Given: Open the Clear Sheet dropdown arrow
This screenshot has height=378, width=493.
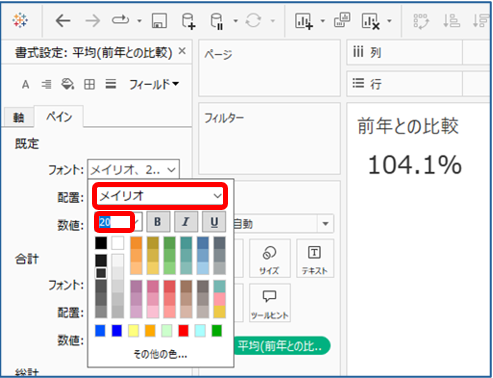Looking at the screenshot, I should (x=389, y=21).
